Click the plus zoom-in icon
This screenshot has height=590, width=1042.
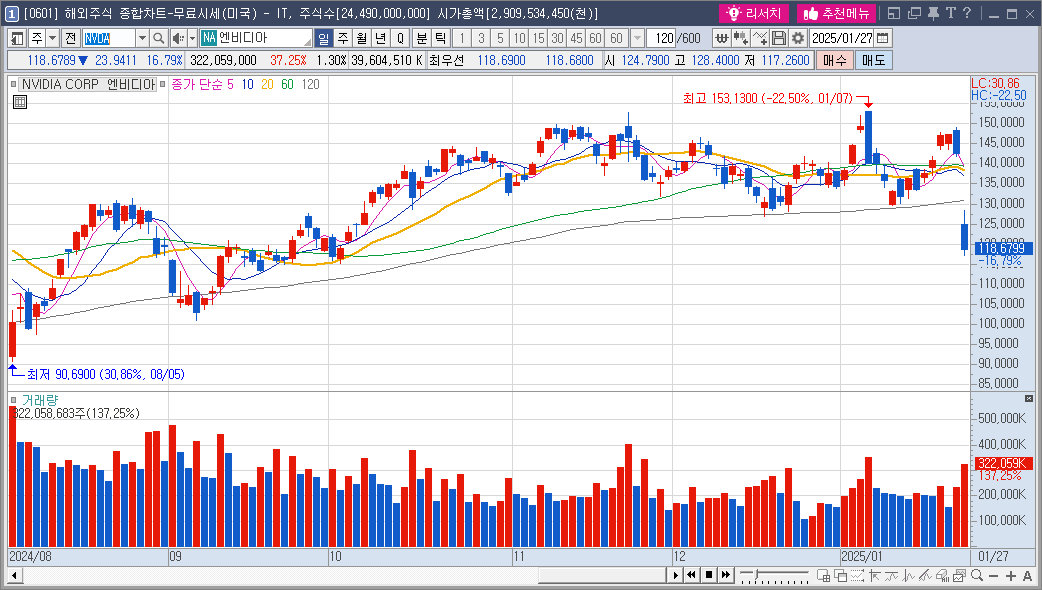tap(1011, 575)
